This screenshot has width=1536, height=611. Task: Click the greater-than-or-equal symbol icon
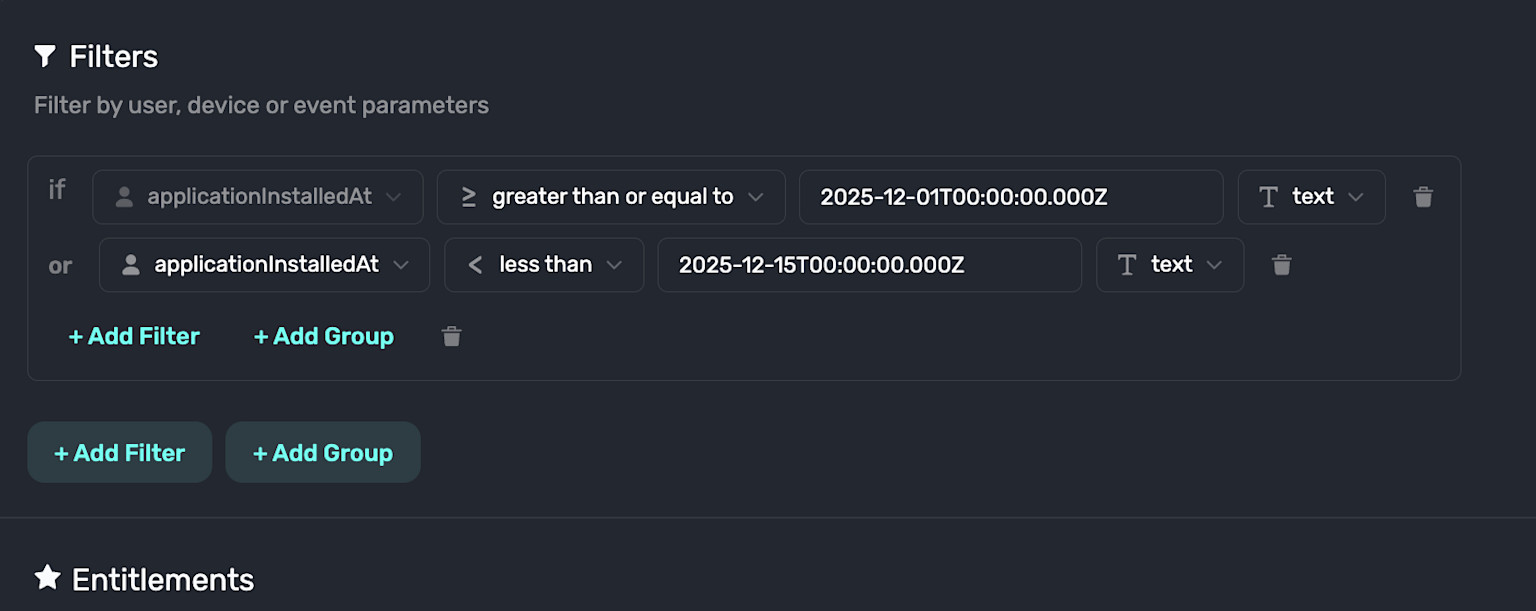(467, 197)
